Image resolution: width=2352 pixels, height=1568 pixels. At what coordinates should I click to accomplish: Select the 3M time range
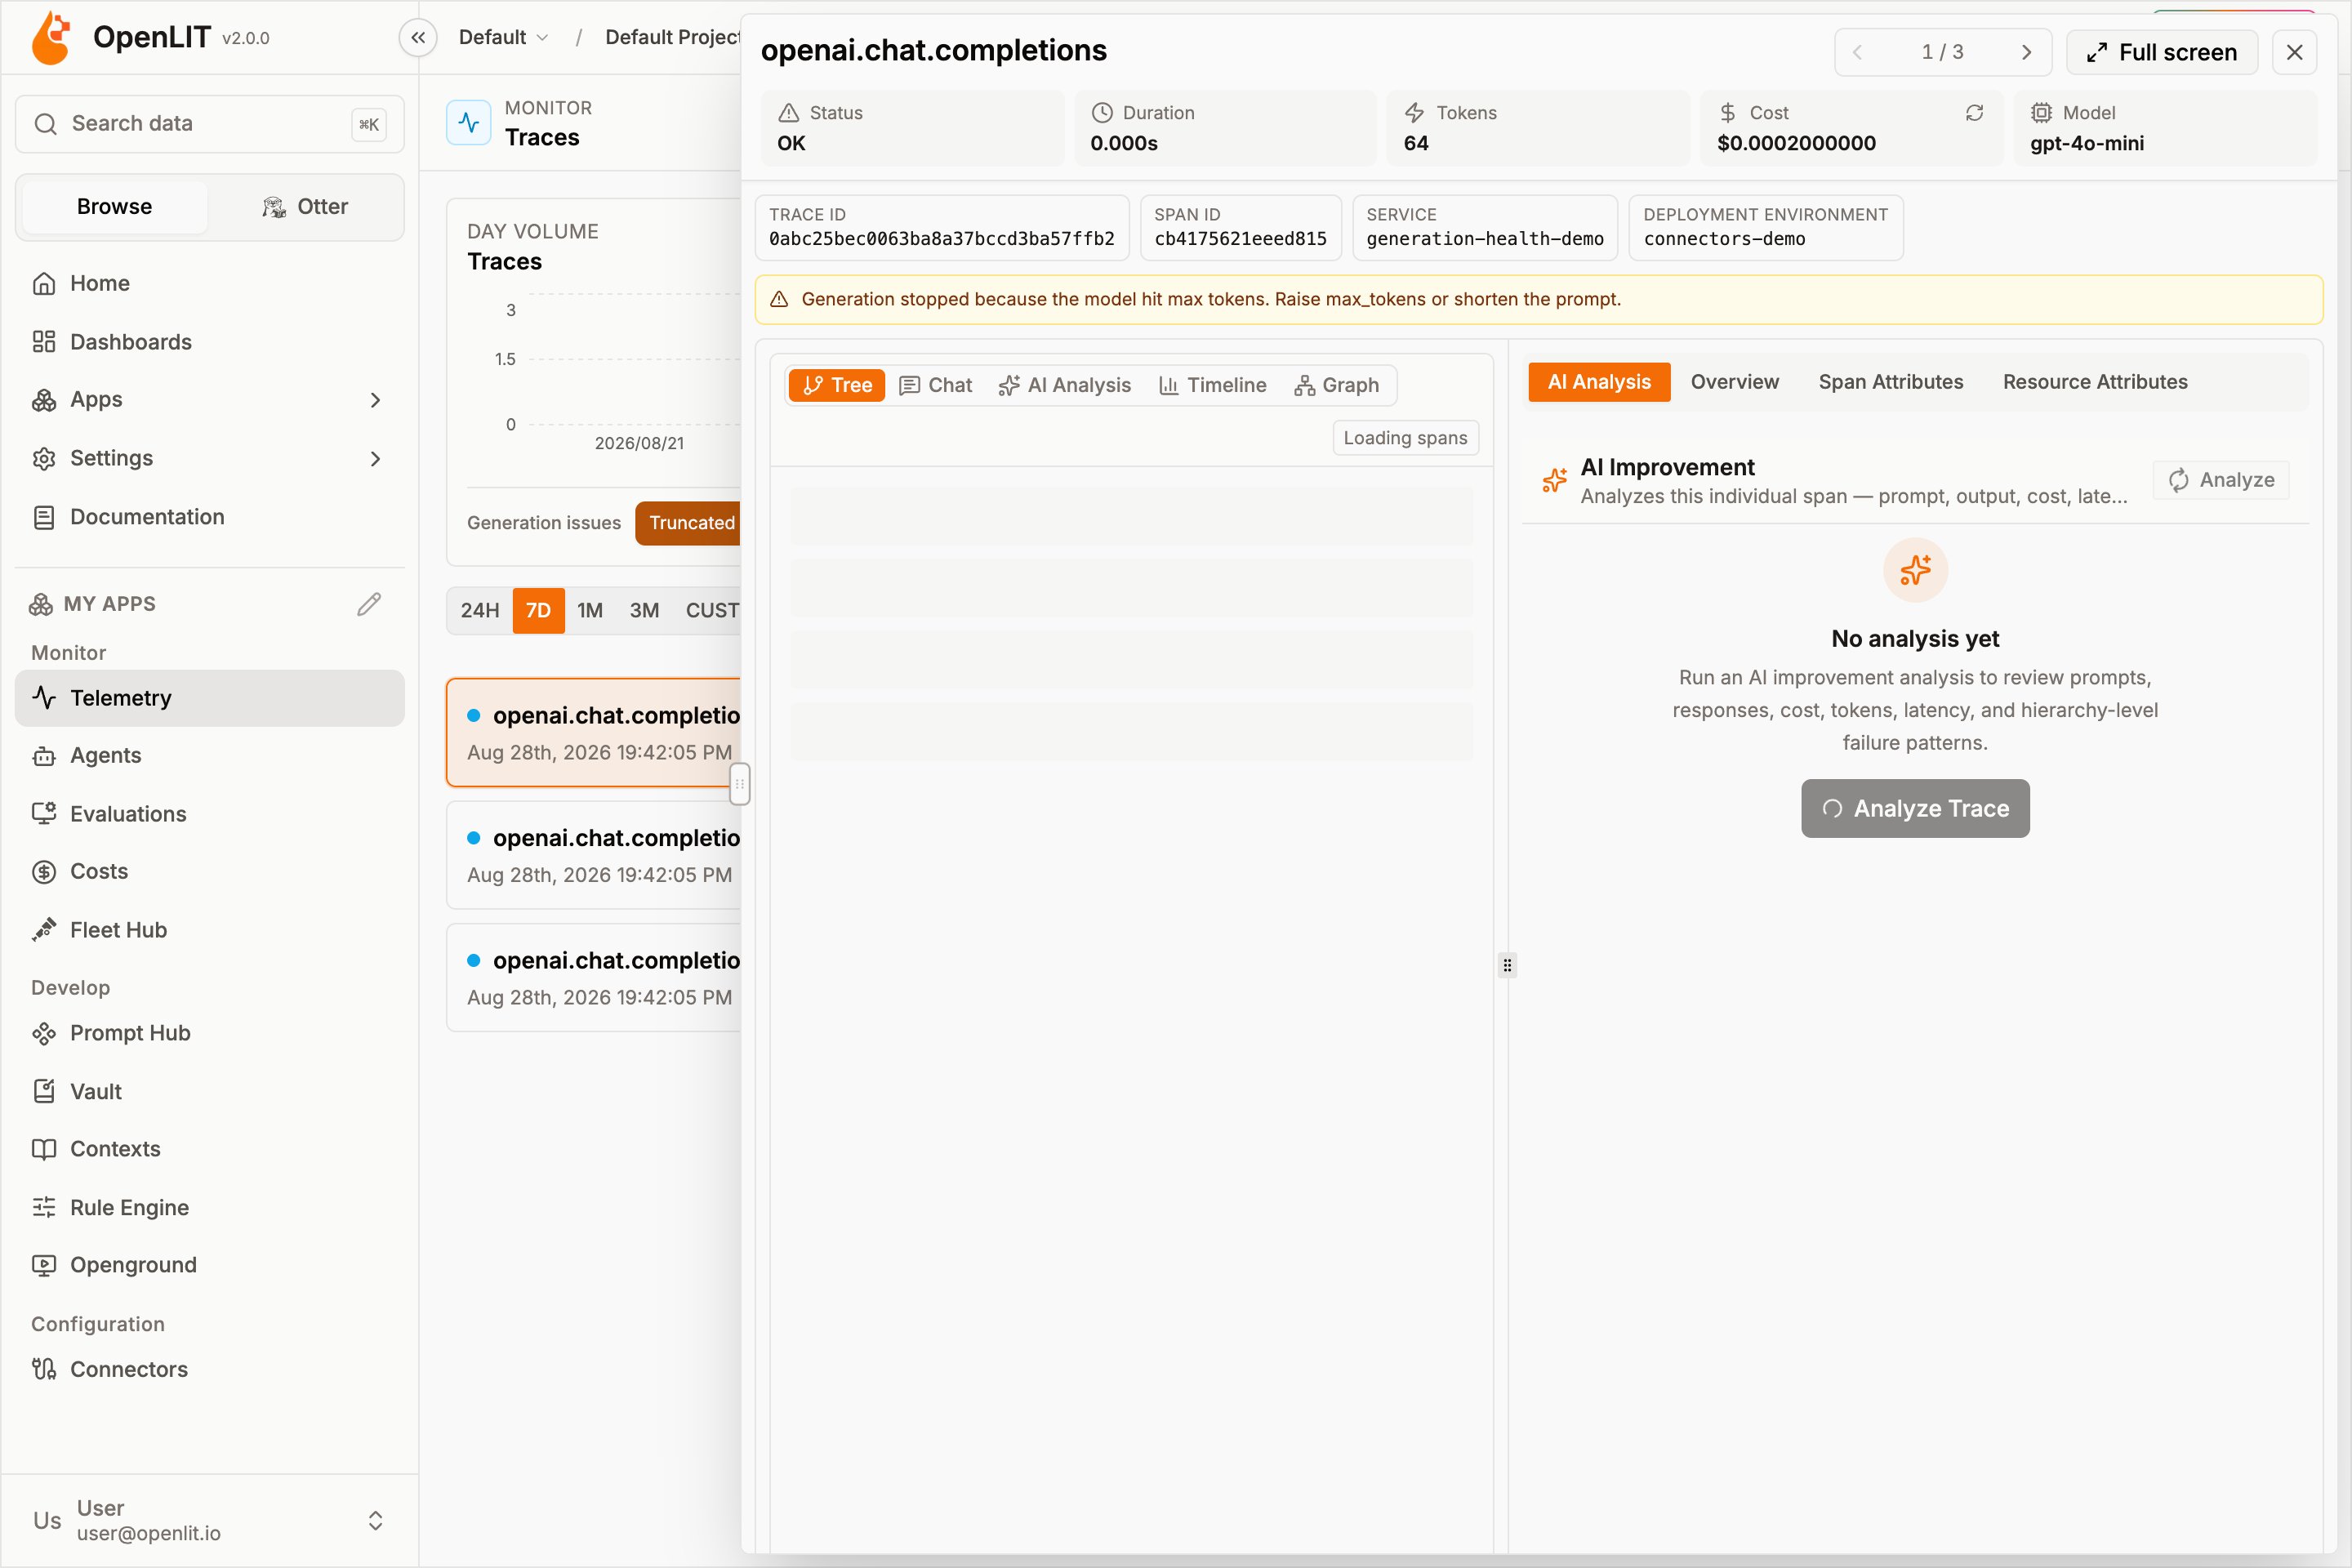pos(644,610)
